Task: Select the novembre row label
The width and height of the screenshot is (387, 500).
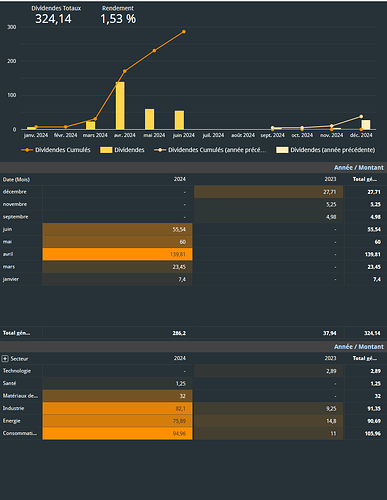Action: (x=15, y=204)
